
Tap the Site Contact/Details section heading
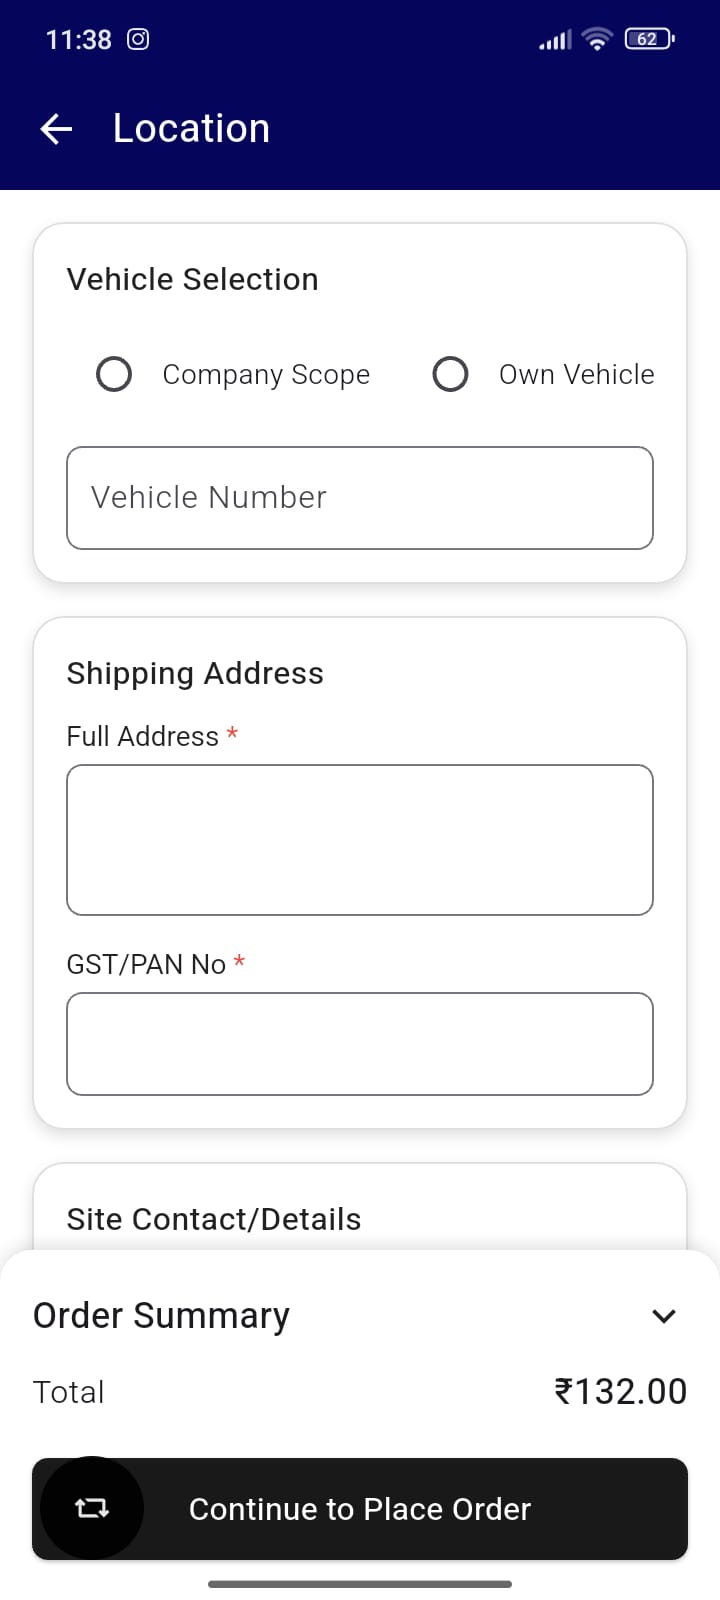click(214, 1219)
